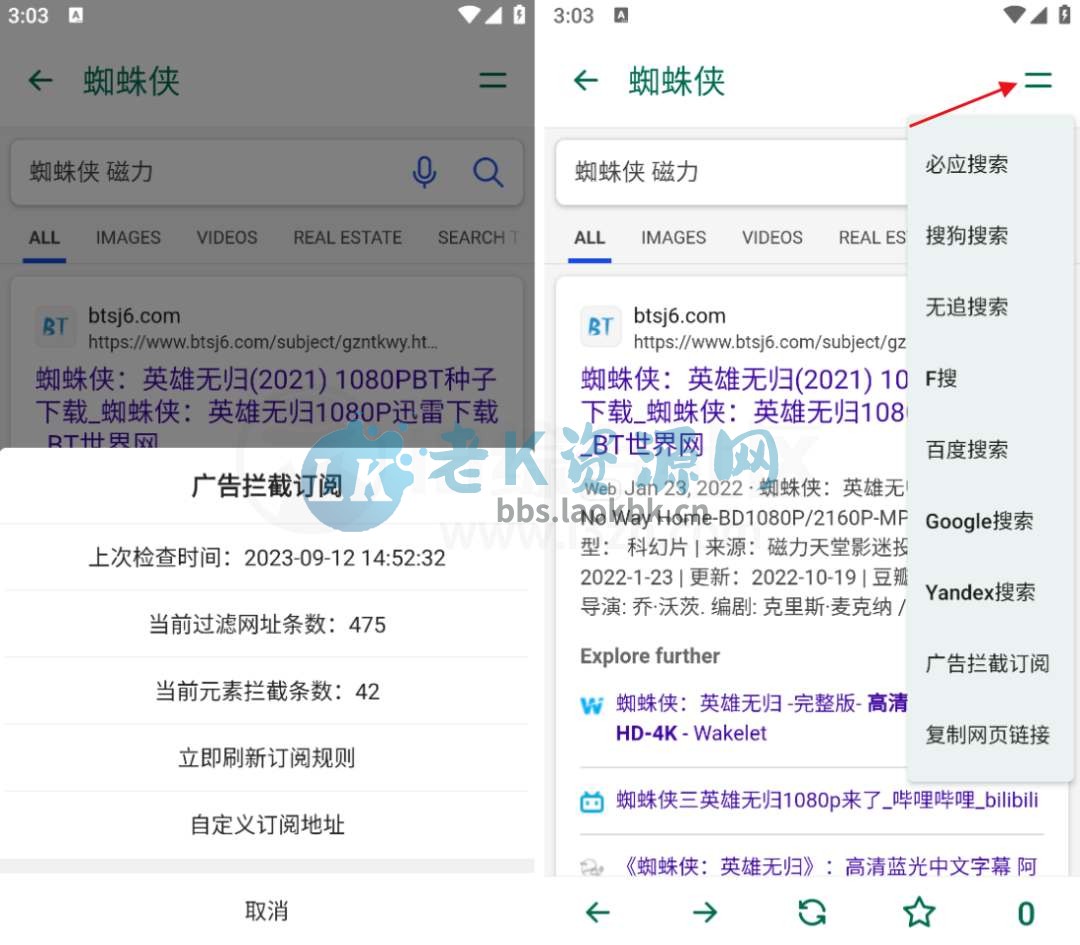The image size is (1080, 945).
Task: Tap 自定义订阅地址 in the dialog
Action: pyautogui.click(x=267, y=824)
